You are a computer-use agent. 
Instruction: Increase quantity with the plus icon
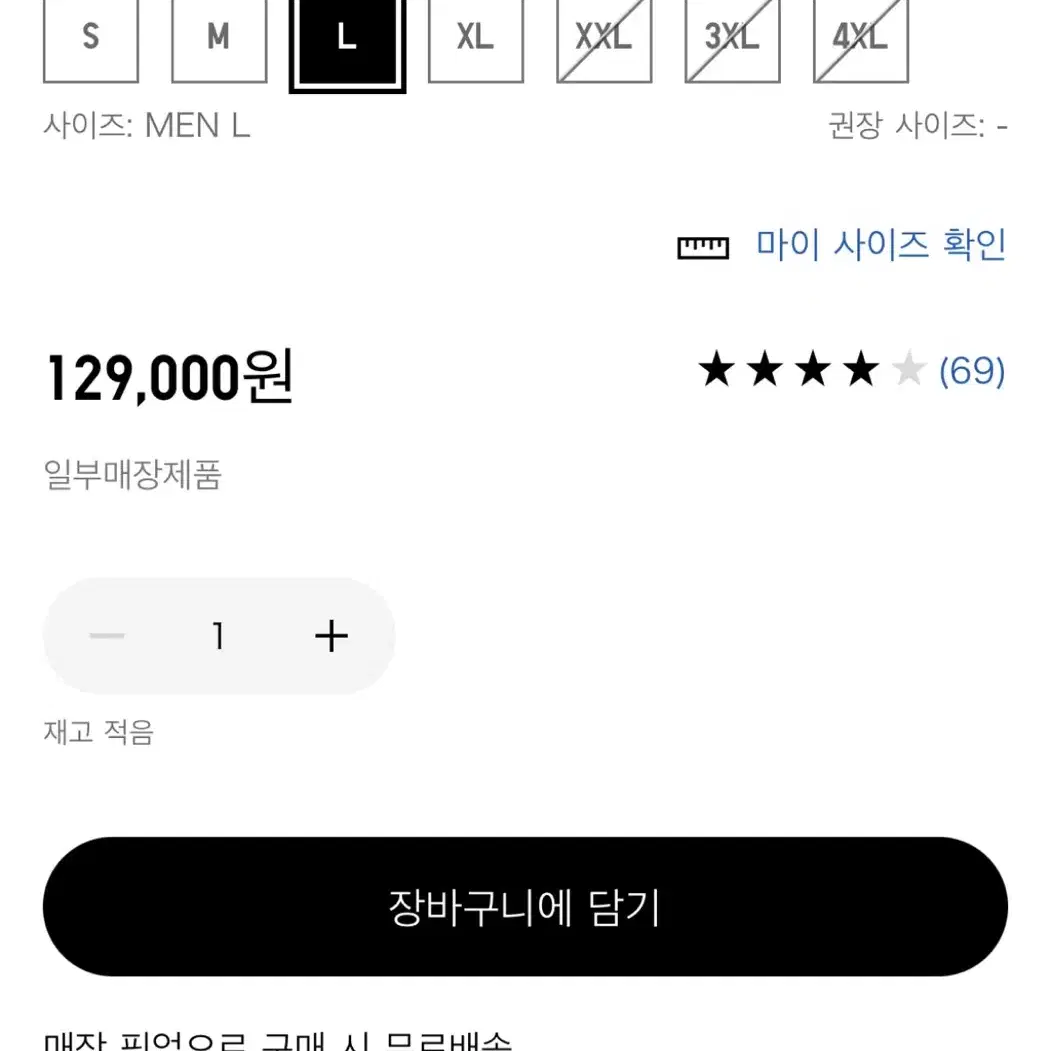tap(331, 636)
